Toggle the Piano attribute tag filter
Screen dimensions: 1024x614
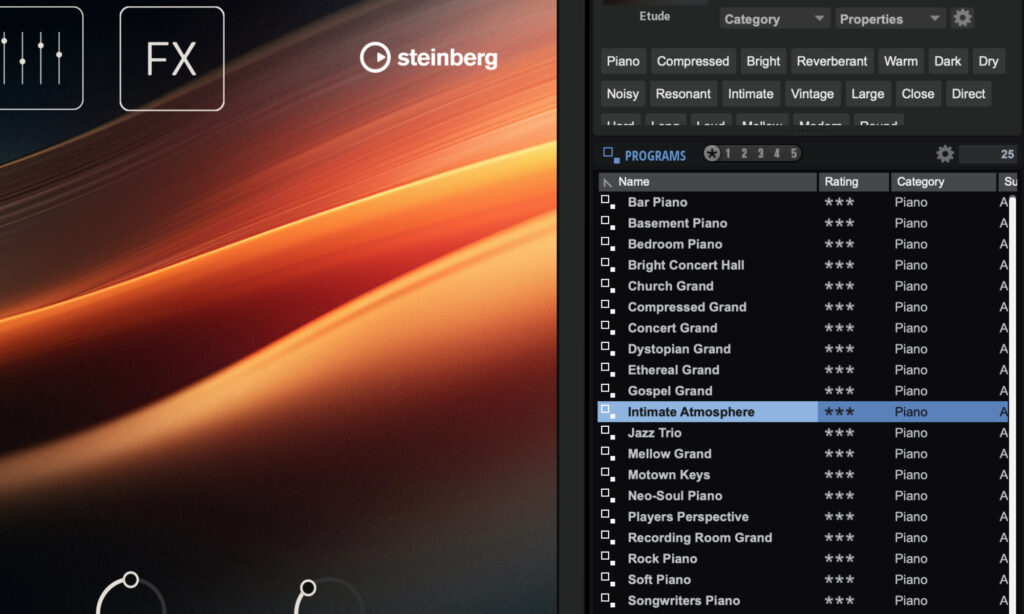[x=623, y=61]
